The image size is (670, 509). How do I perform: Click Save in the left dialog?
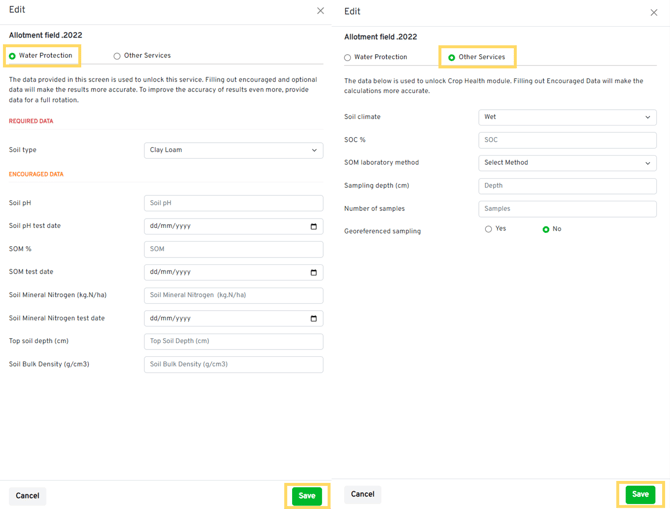307,496
